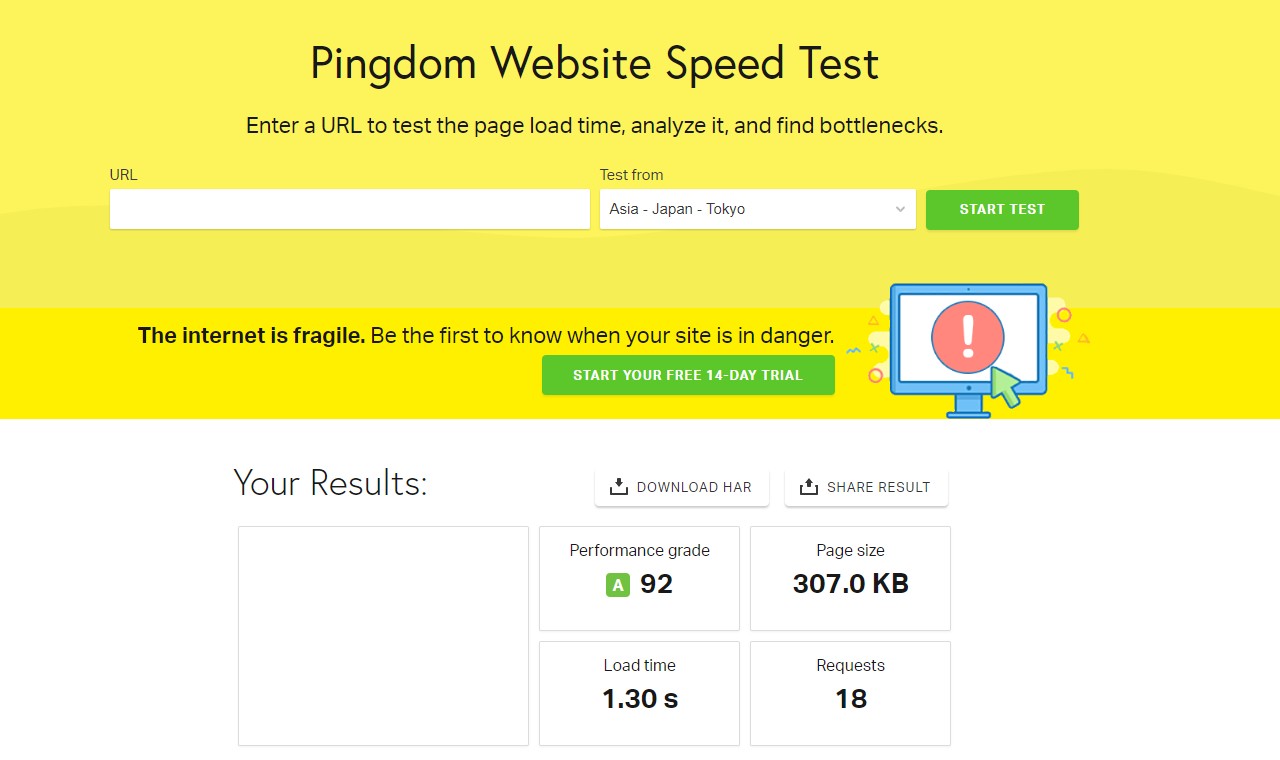Select the Page size card showing 307.0 KB
1280x760 pixels.
[x=849, y=578]
